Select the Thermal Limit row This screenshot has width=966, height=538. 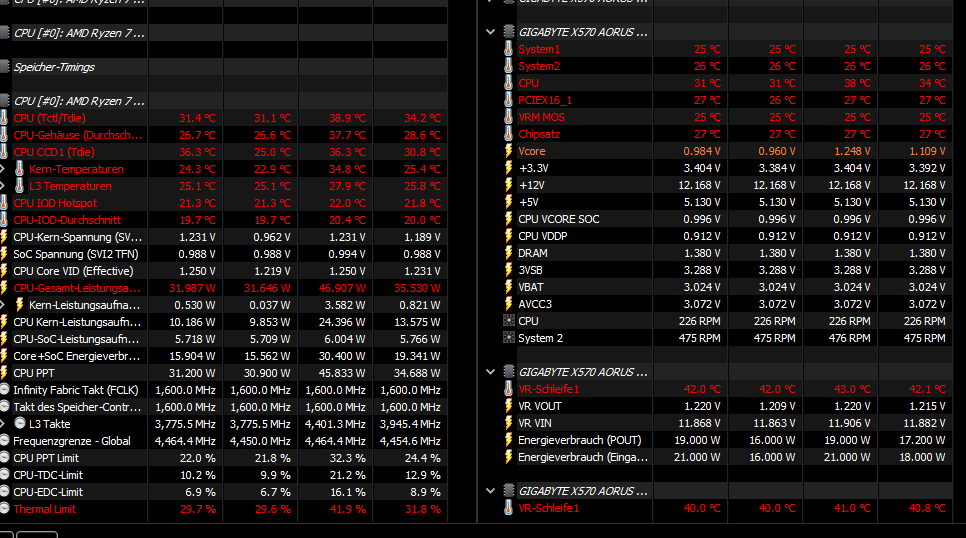click(x=224, y=509)
